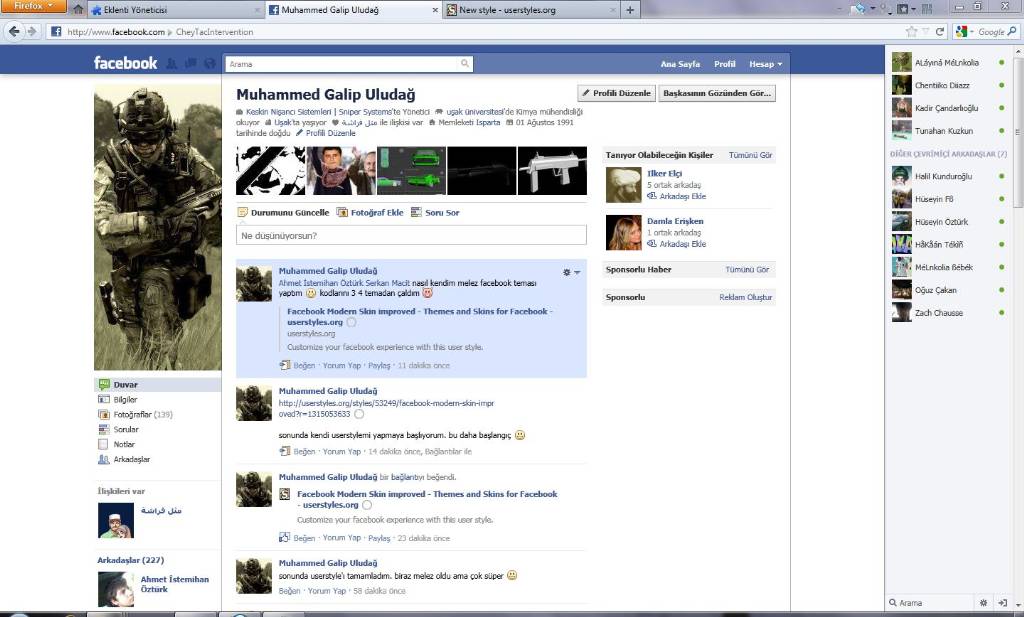
Task: Open the post options gear dropdown
Action: click(x=571, y=272)
